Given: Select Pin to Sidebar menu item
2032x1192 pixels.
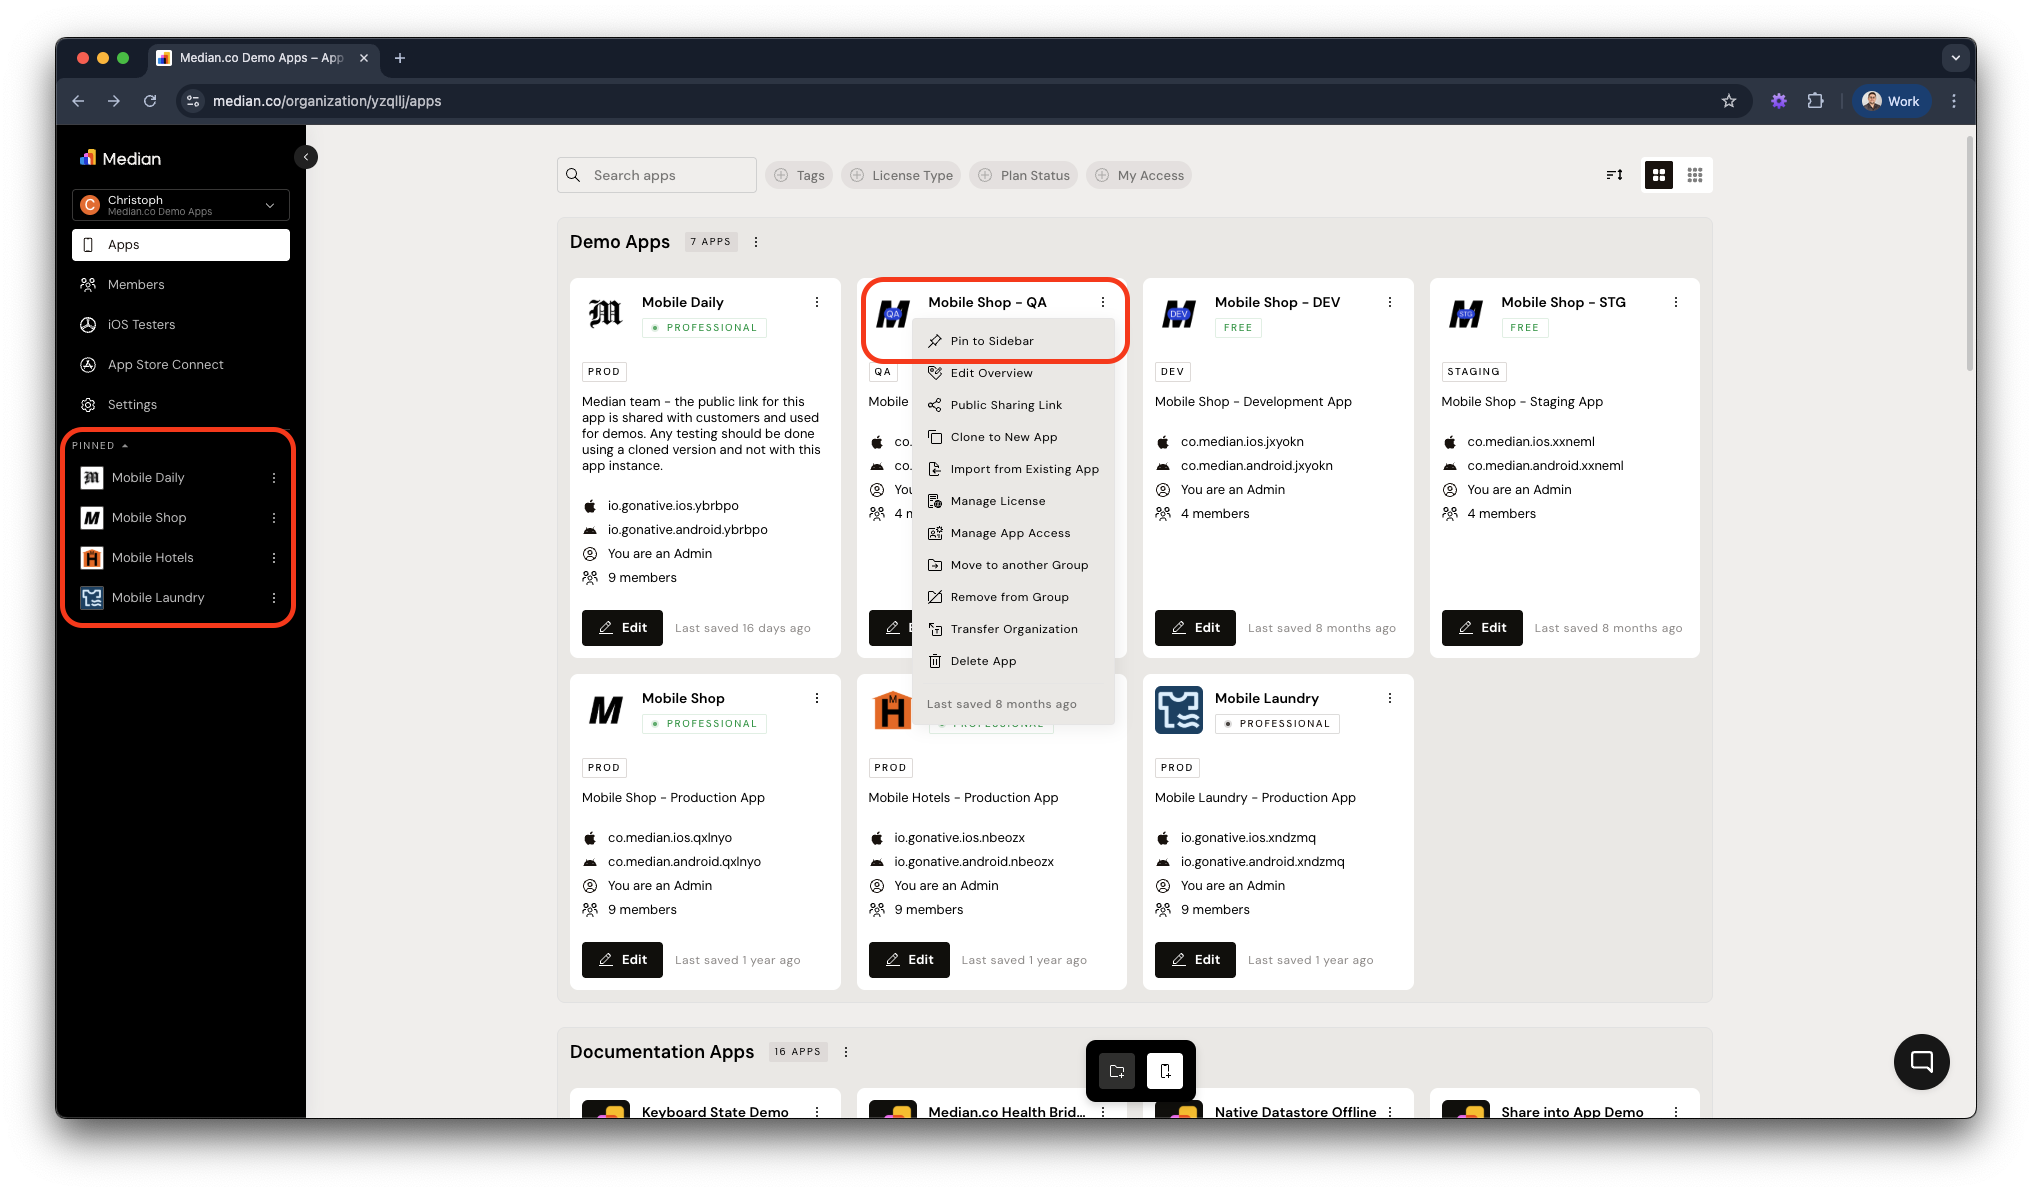Looking at the screenshot, I should 1014,341.
